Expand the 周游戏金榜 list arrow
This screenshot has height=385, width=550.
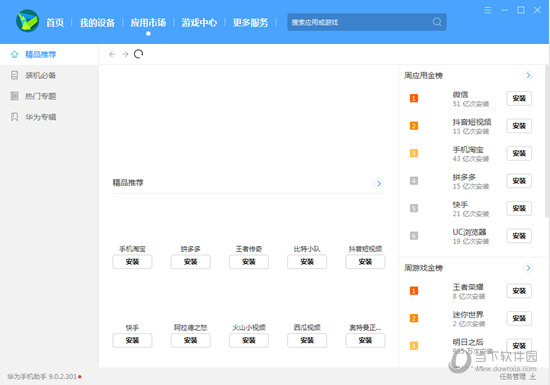[x=528, y=268]
